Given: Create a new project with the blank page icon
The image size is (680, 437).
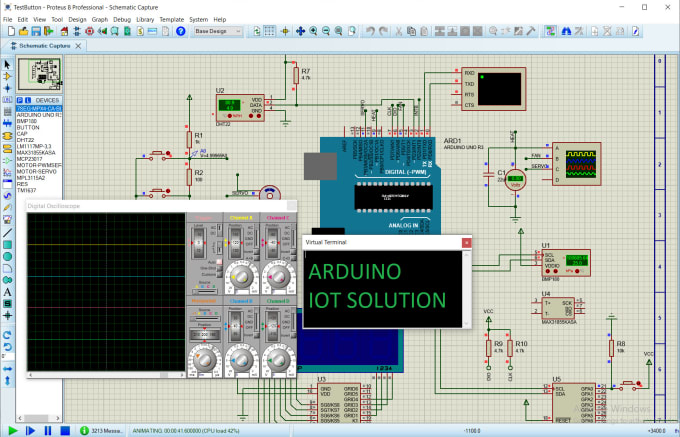Looking at the screenshot, I should click(12, 31).
